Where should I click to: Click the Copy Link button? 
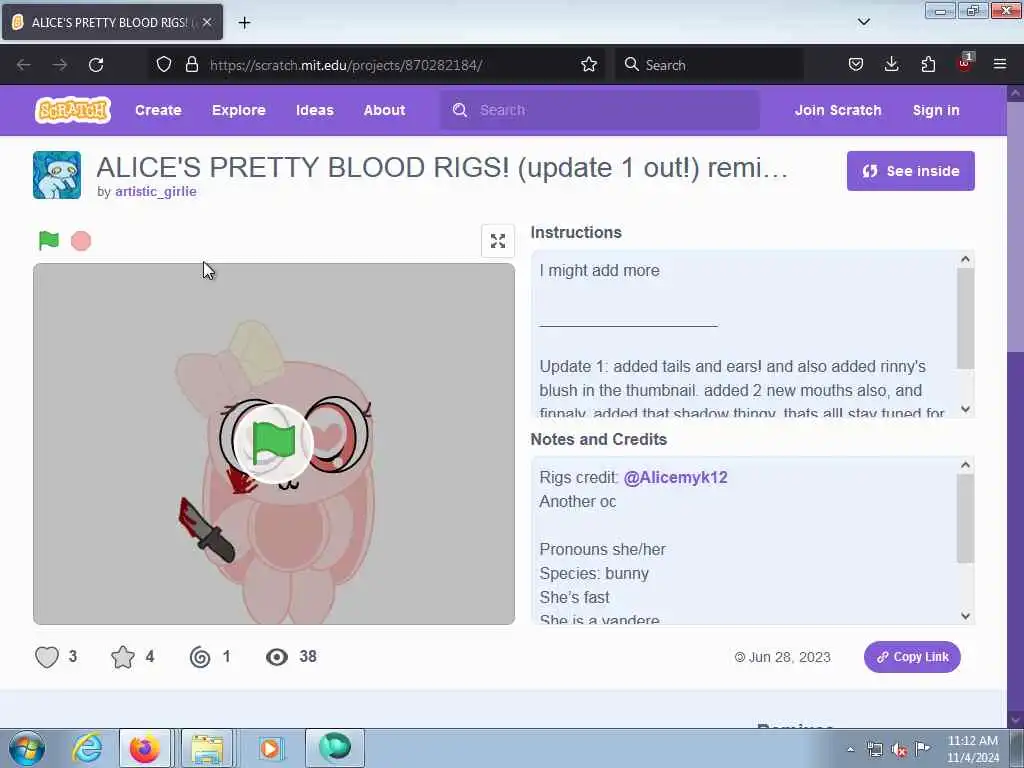point(912,657)
